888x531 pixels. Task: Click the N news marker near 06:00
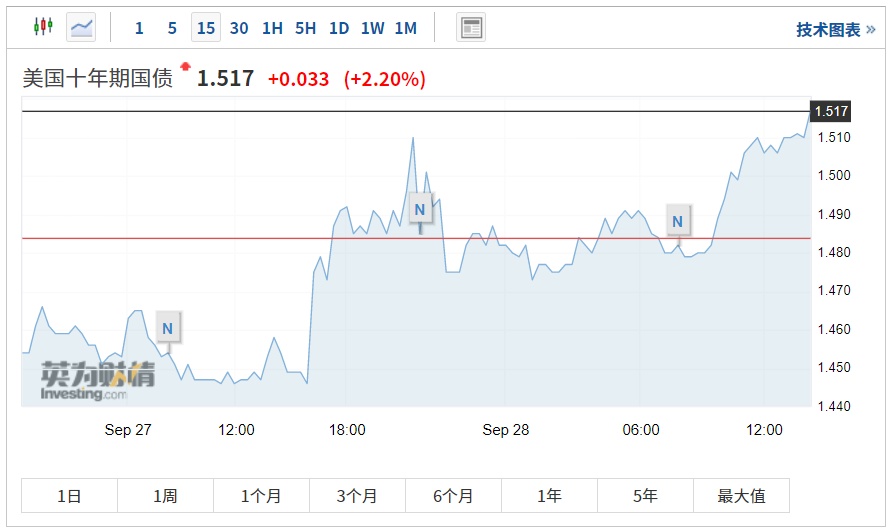coord(678,221)
